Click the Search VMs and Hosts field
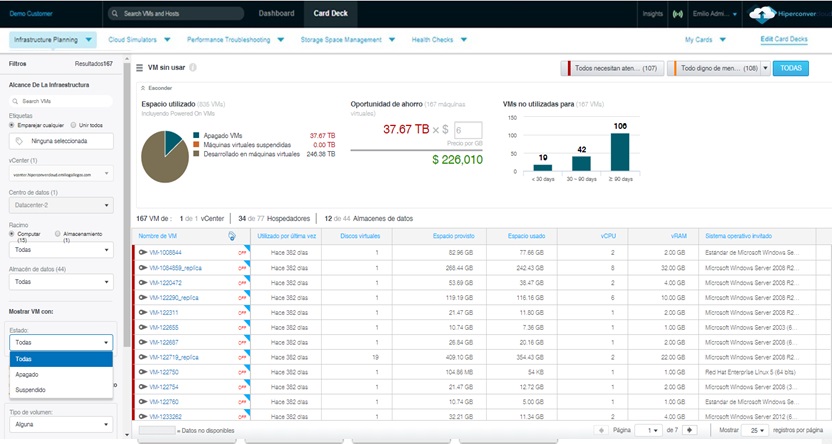This screenshot has width=832, height=444. tap(175, 14)
